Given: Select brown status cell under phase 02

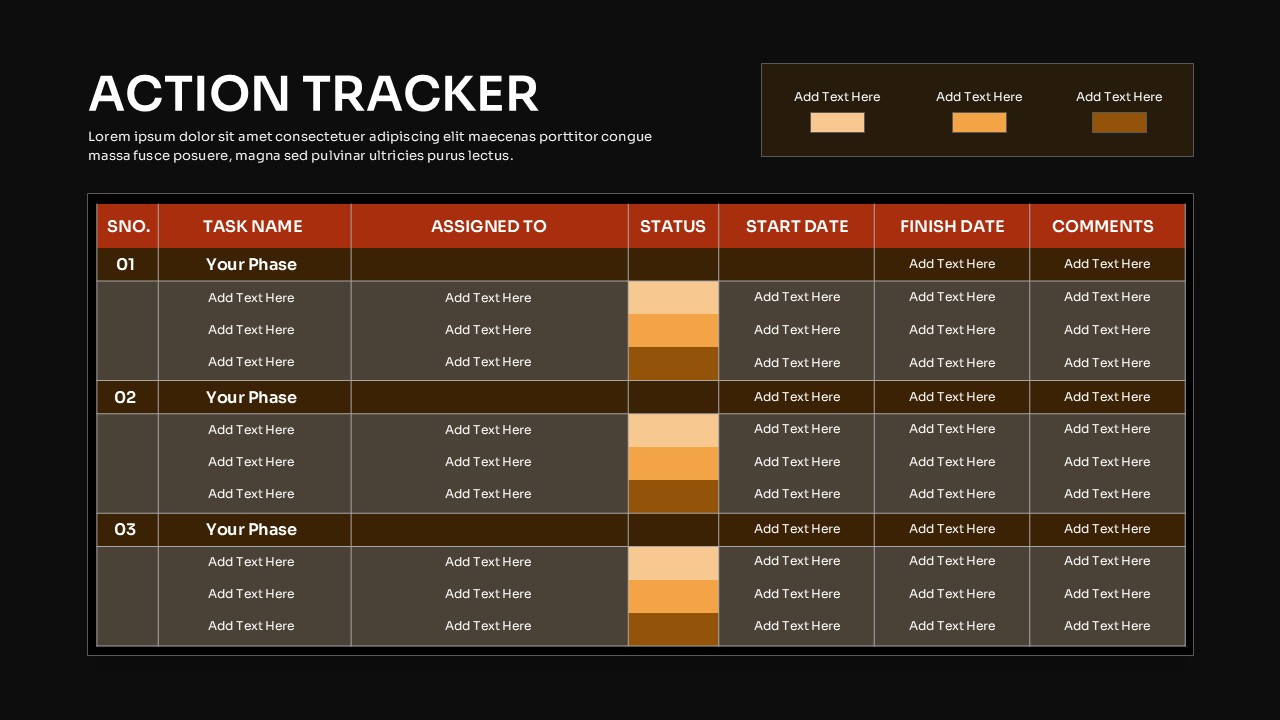Looking at the screenshot, I should 673,496.
